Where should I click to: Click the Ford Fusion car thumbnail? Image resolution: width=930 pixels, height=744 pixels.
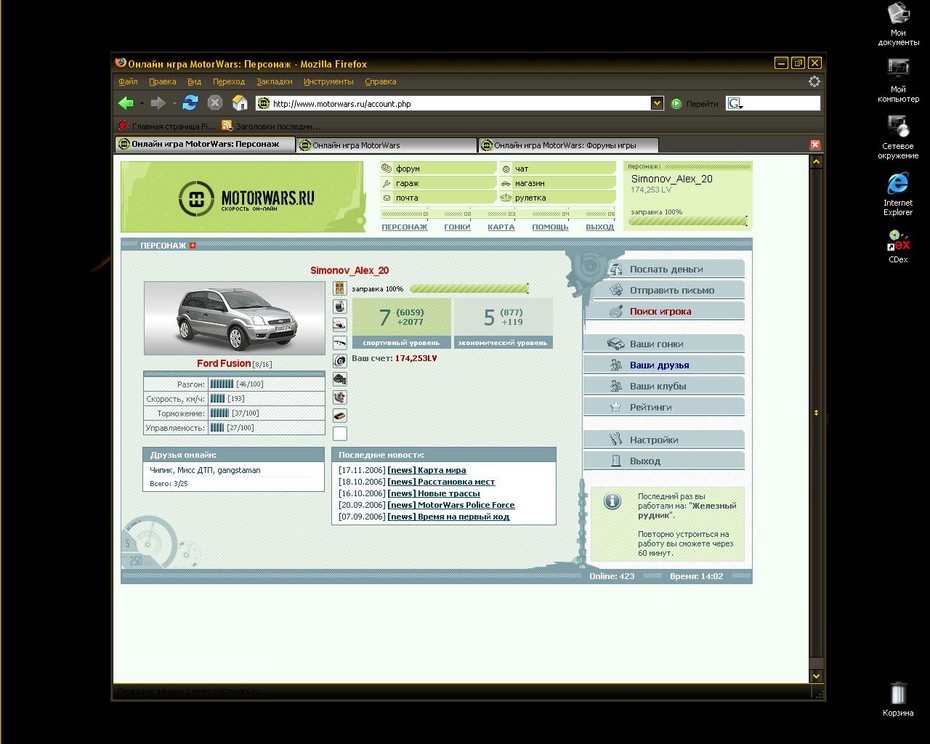click(x=234, y=318)
